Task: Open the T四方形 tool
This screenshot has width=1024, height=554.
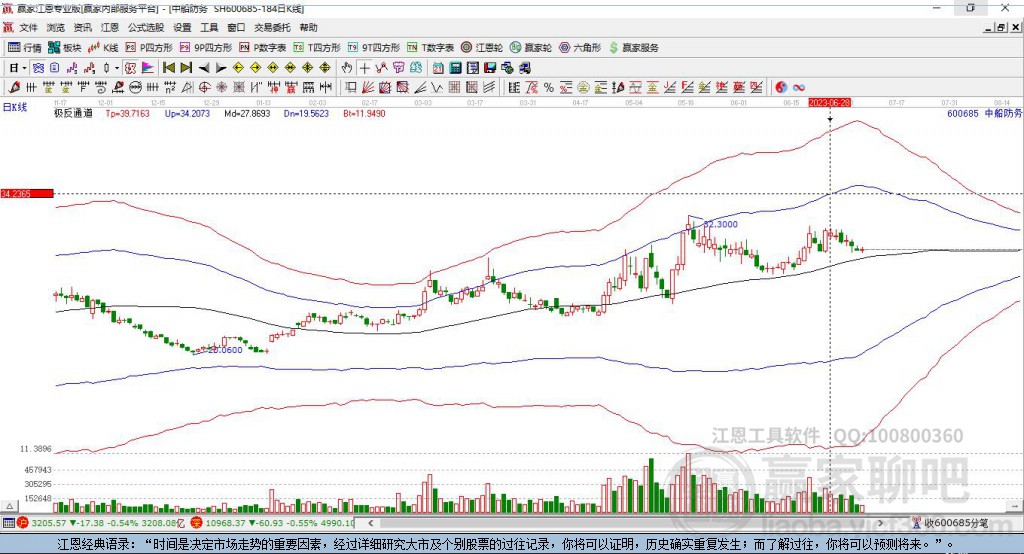Action: pyautogui.click(x=317, y=48)
